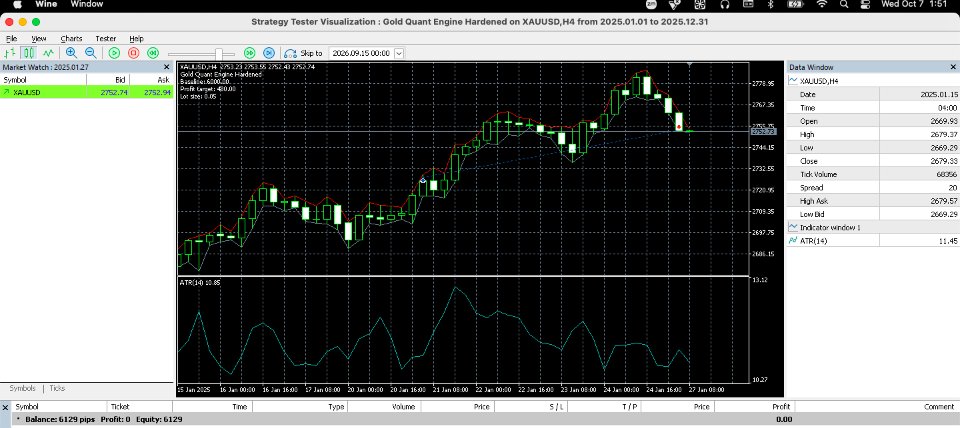Open the View menu

[39, 39]
